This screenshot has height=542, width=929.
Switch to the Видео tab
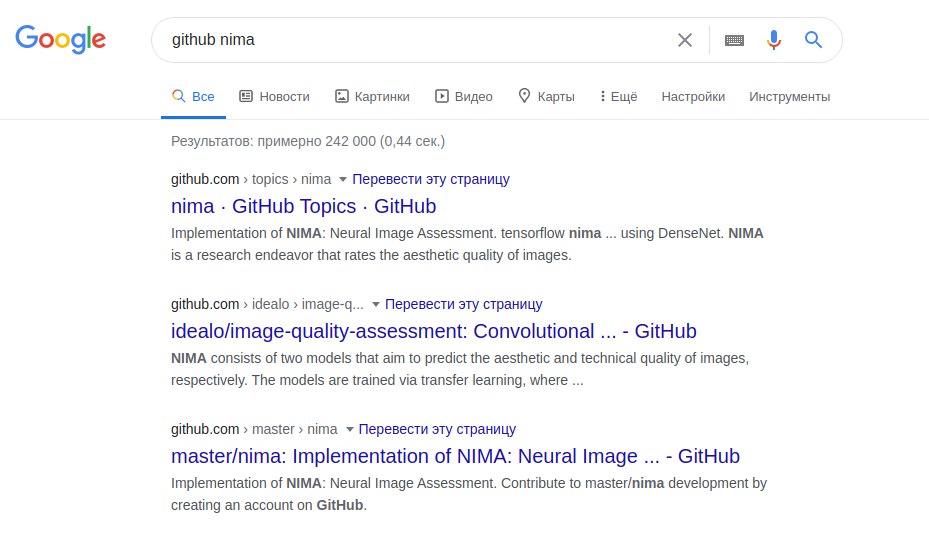[x=464, y=97]
